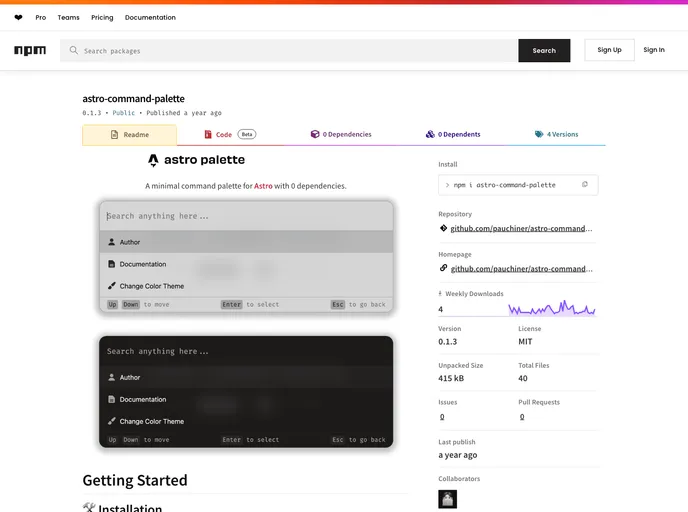The height and width of the screenshot is (512, 688).
Task: Click the light palette screenshot image
Action: tap(246, 257)
